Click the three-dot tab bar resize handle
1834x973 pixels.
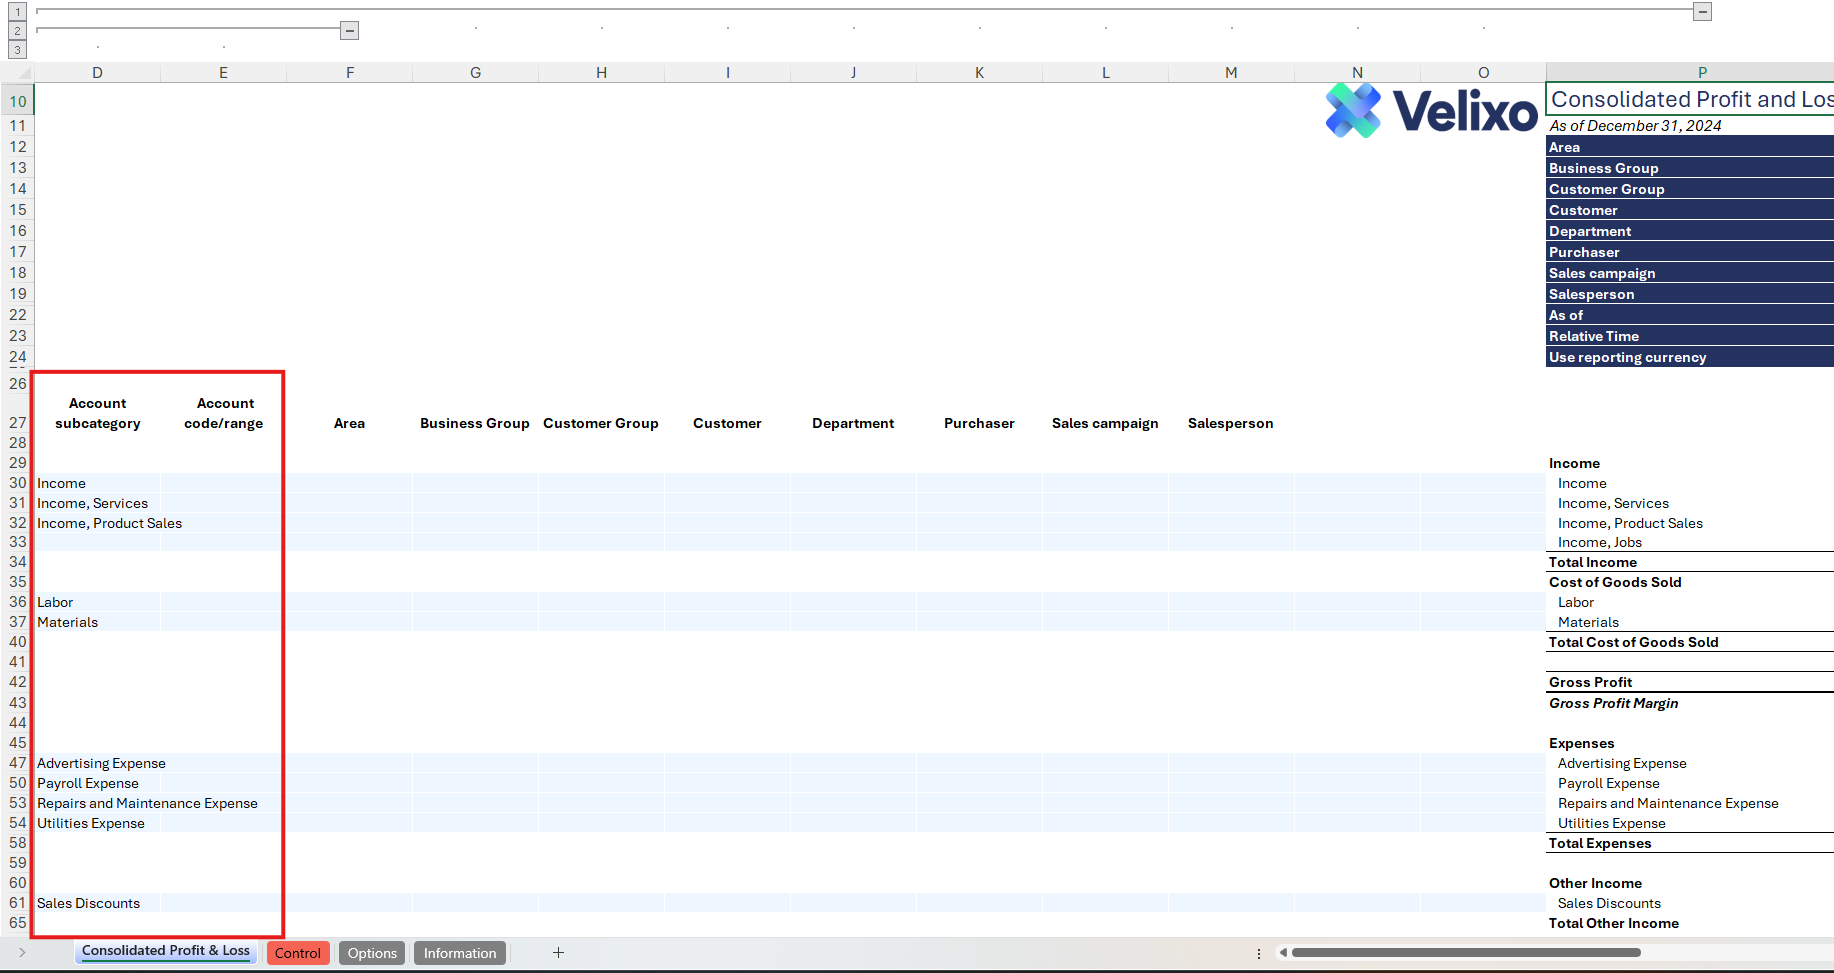point(1259,953)
